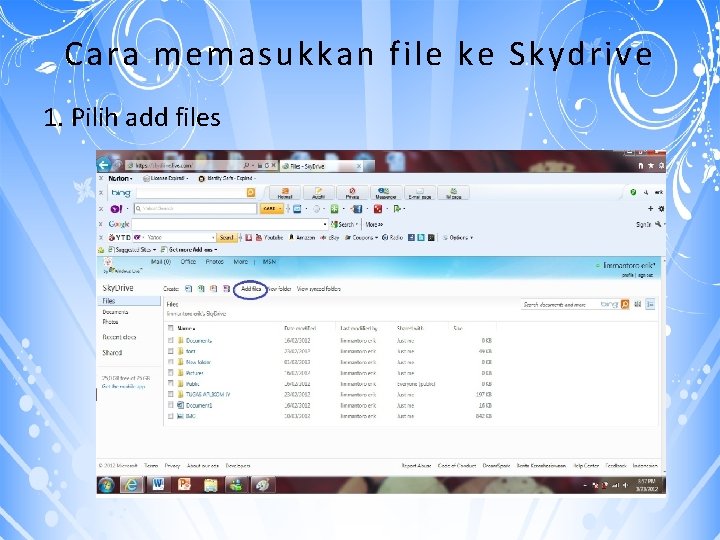
Task: Open the Google toolbar search box dropdown
Action: click(x=325, y=224)
